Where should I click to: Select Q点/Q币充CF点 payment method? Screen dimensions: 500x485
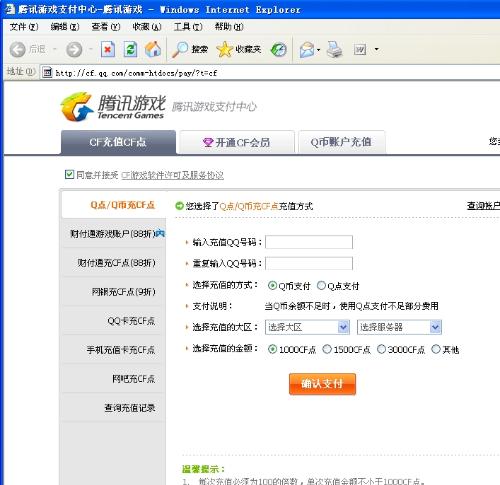pos(114,205)
